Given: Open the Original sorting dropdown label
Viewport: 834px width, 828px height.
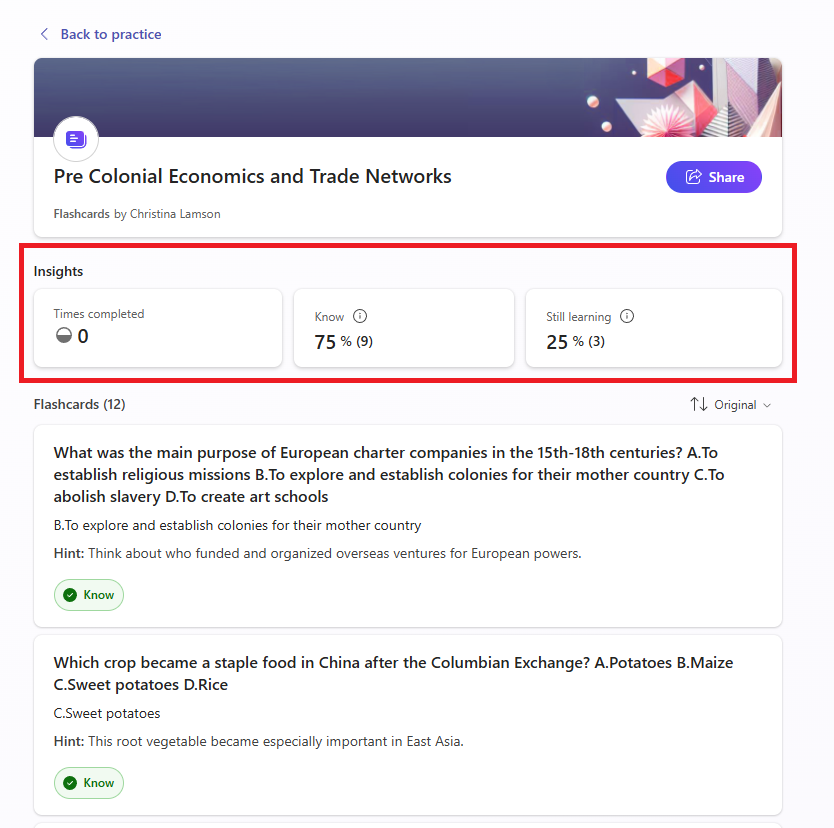Looking at the screenshot, I should pos(735,405).
